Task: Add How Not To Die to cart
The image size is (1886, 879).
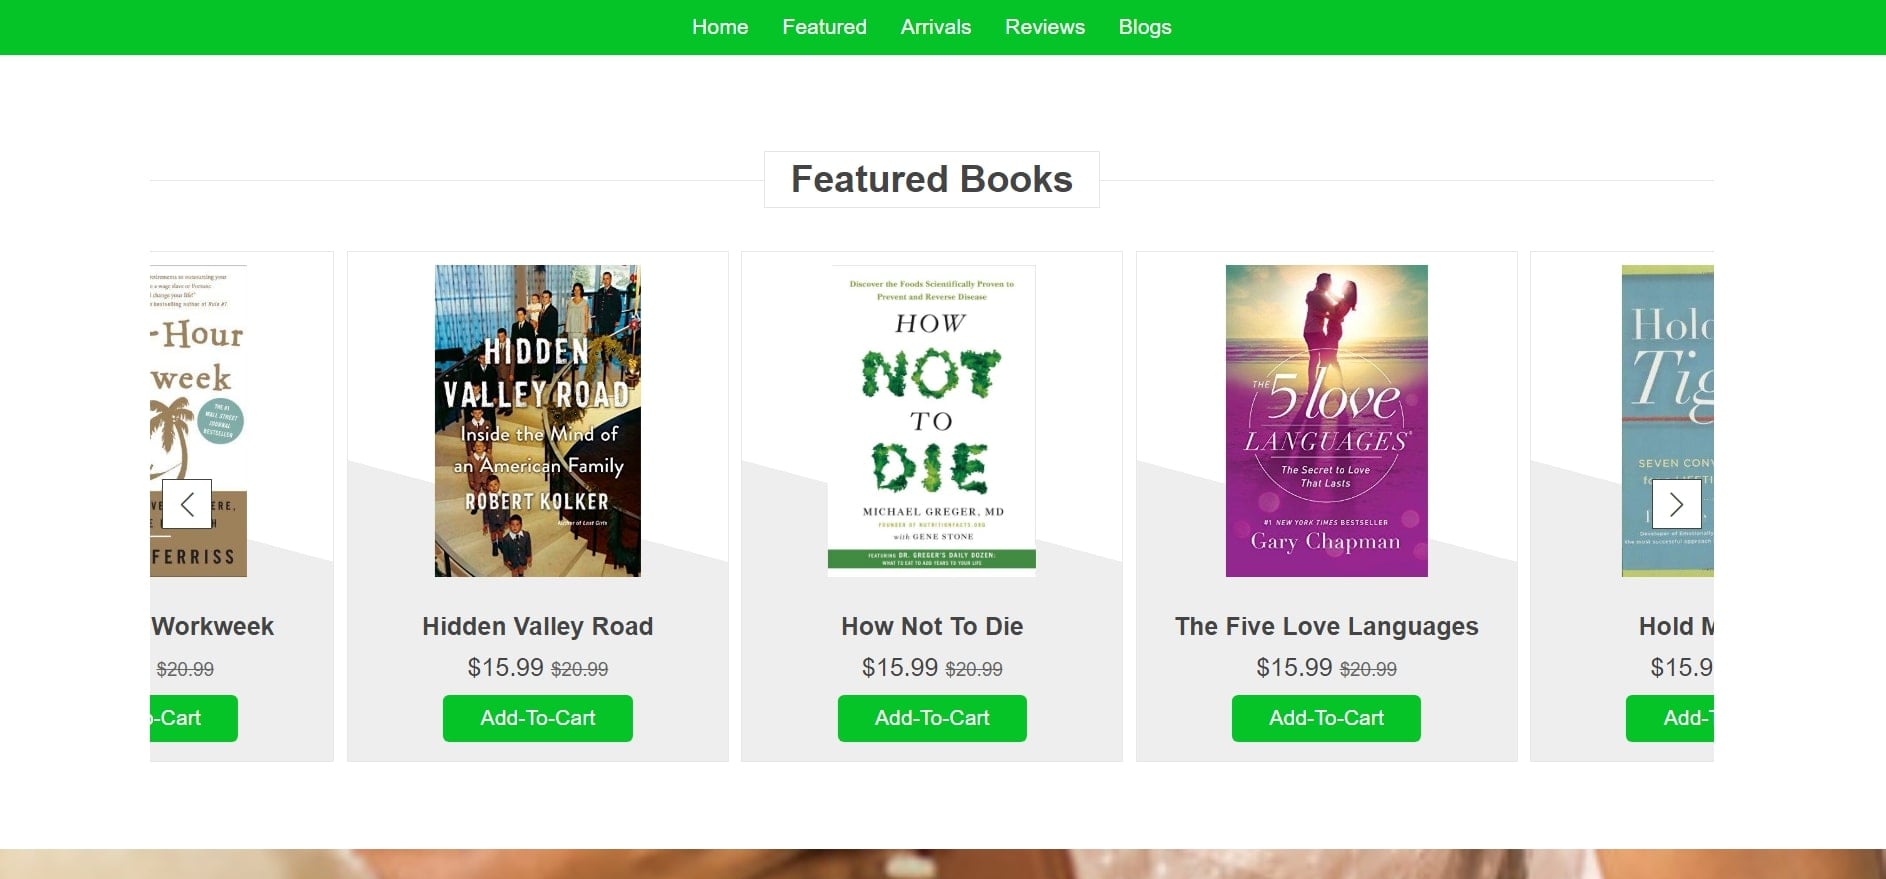Action: [932, 718]
